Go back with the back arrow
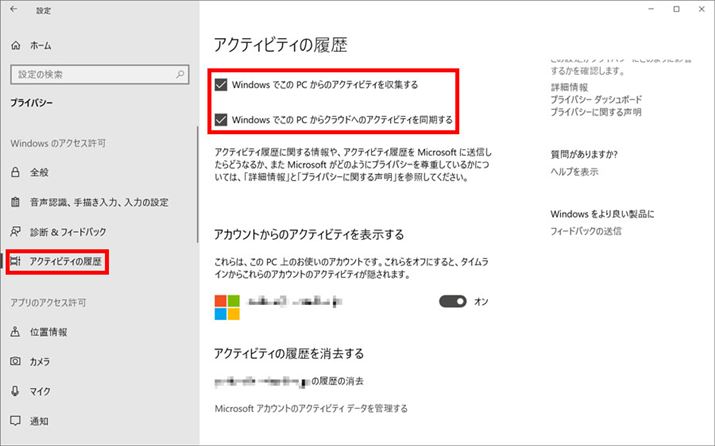This screenshot has height=446, width=715. pos(14,9)
